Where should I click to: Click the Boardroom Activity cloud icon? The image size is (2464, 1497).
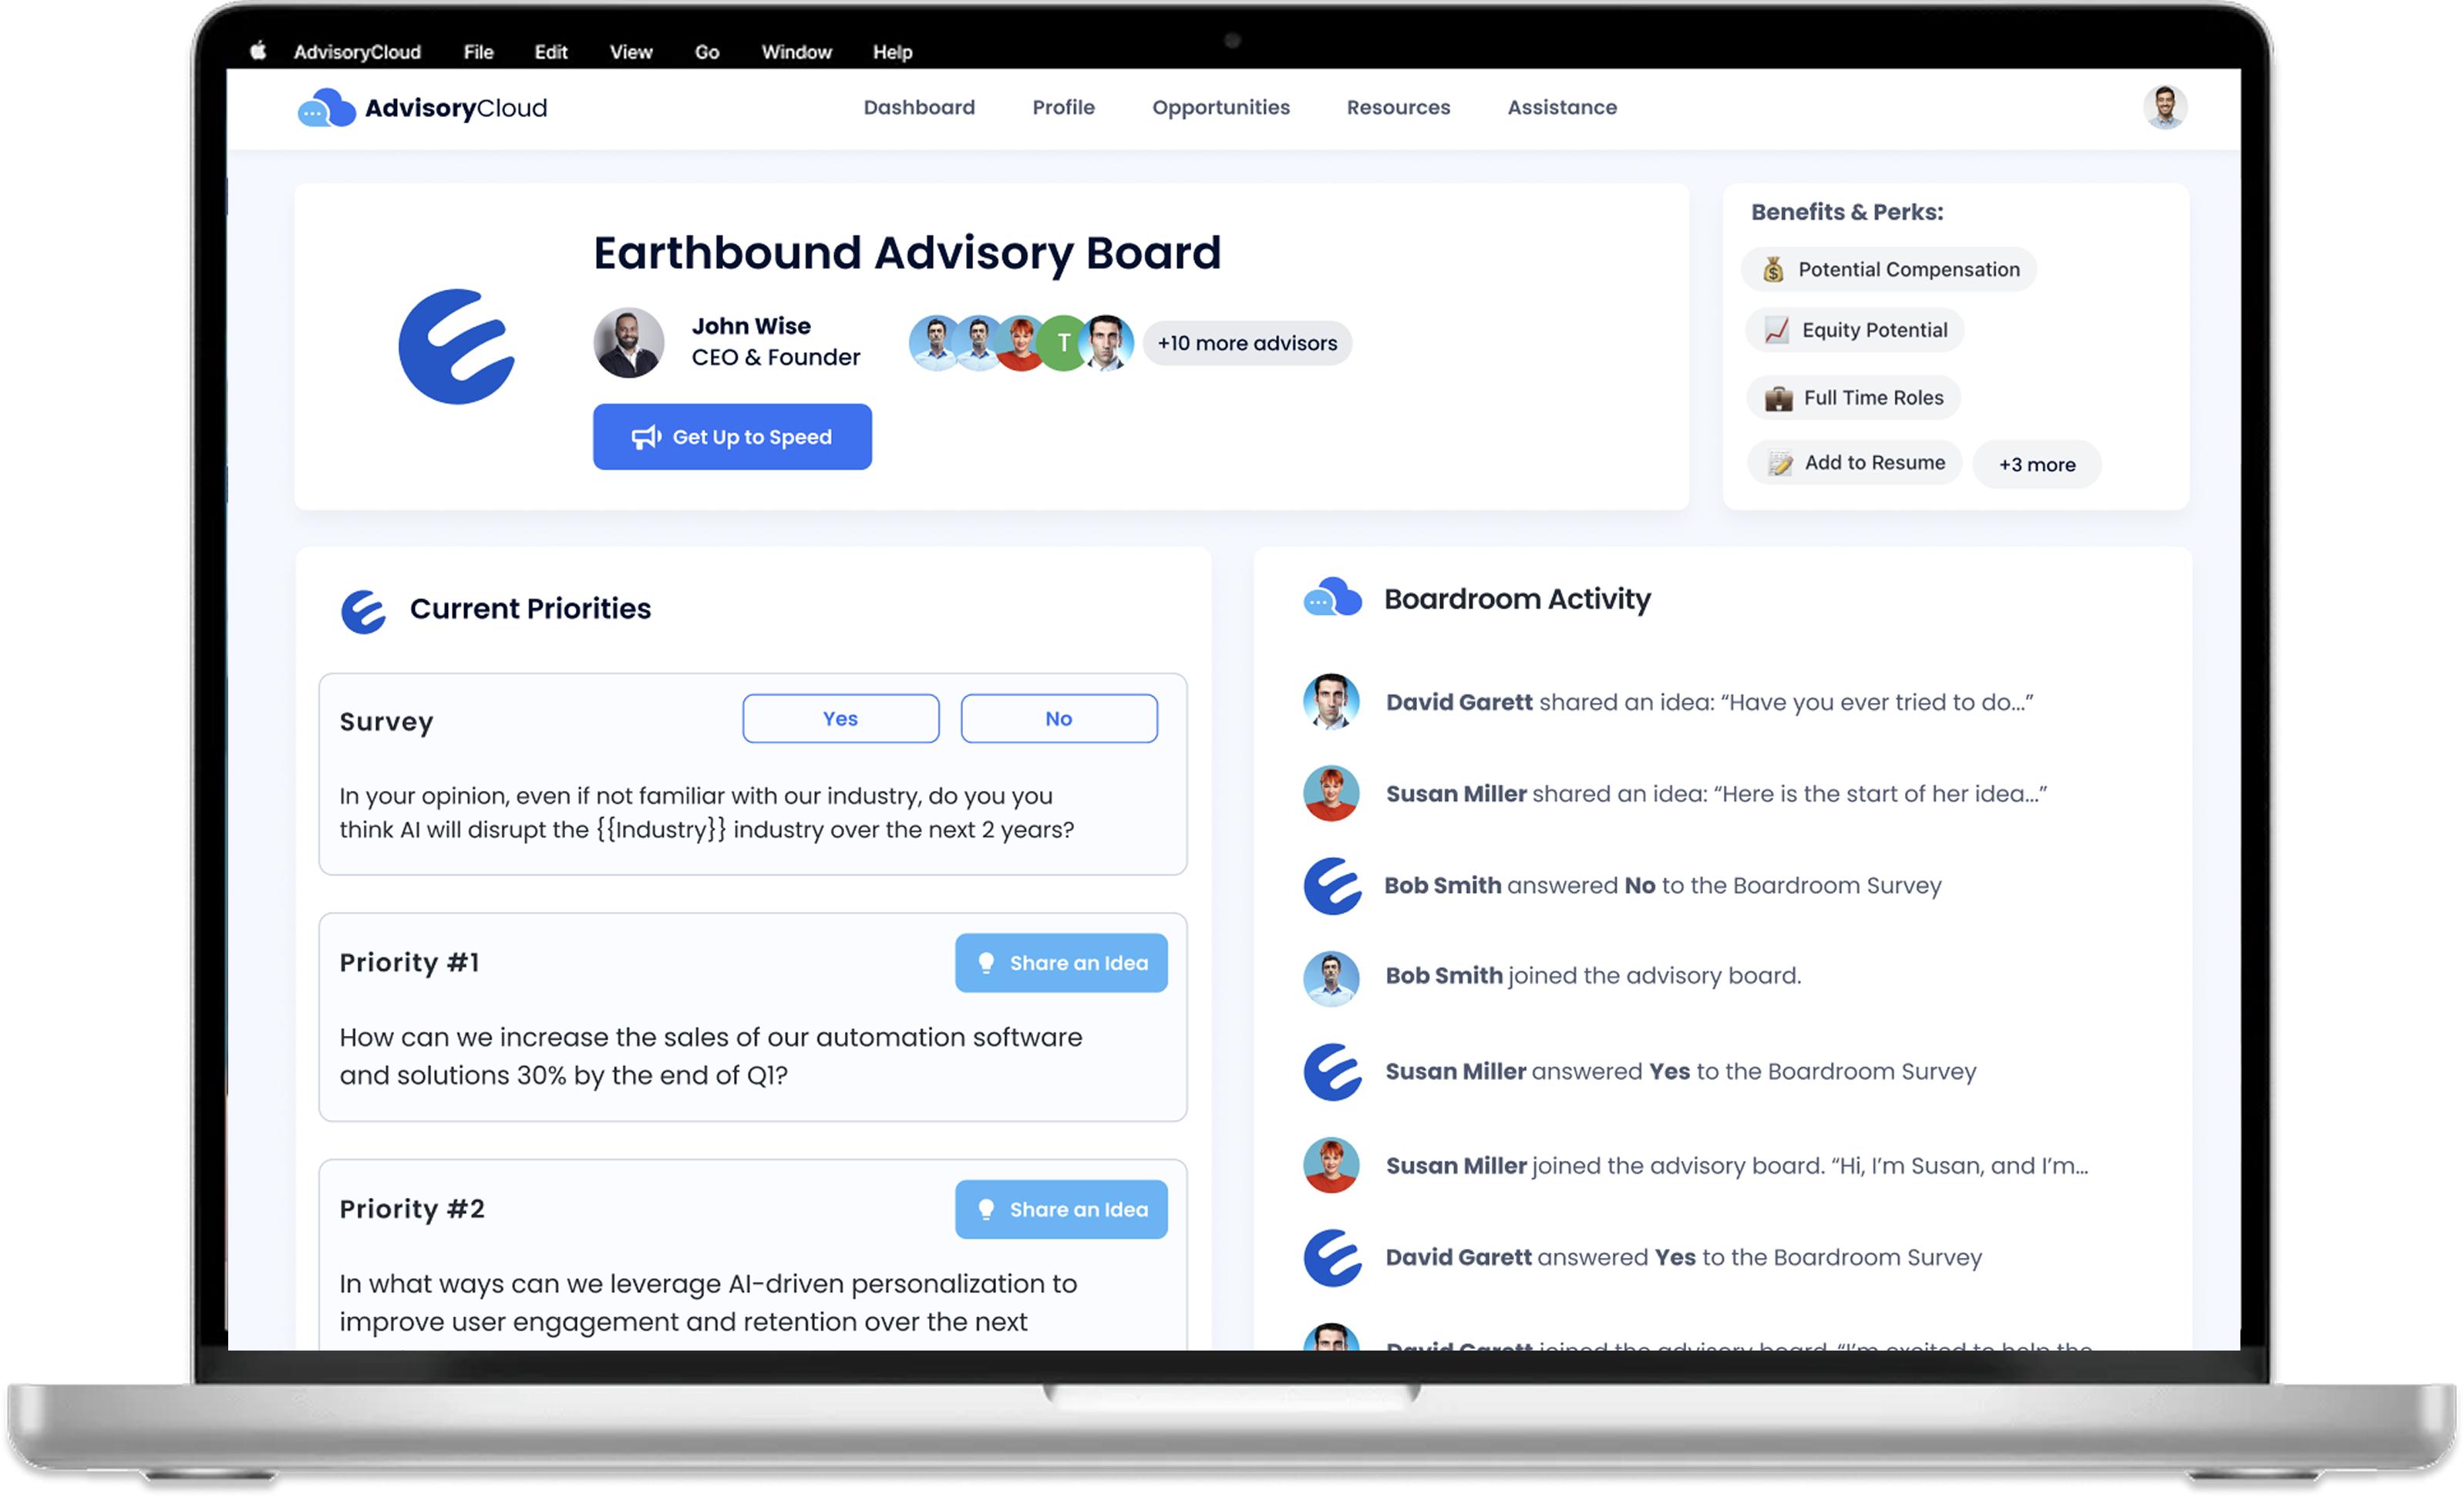pyautogui.click(x=1332, y=597)
